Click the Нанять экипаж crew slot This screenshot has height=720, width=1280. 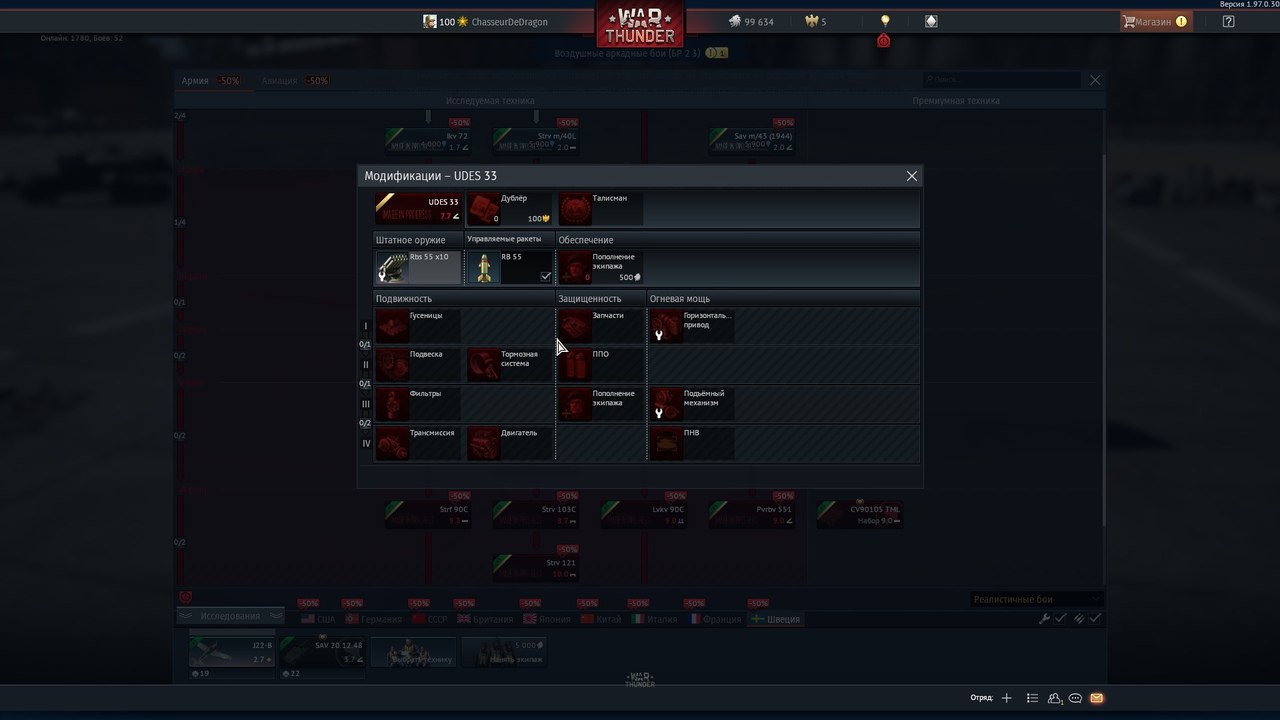(502, 652)
